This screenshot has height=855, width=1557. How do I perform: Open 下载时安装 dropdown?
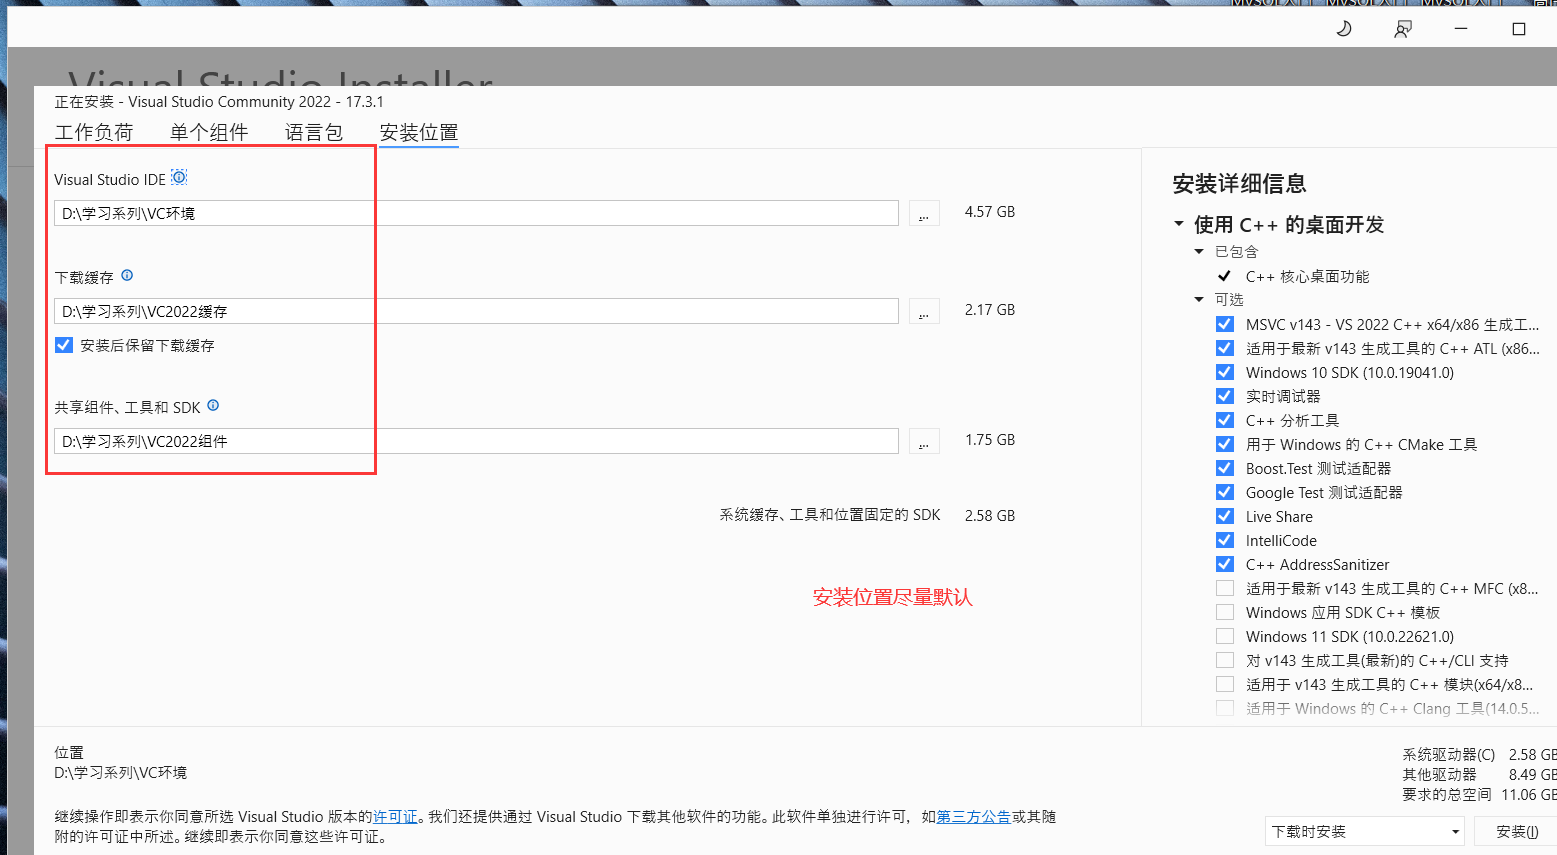(x=1365, y=831)
